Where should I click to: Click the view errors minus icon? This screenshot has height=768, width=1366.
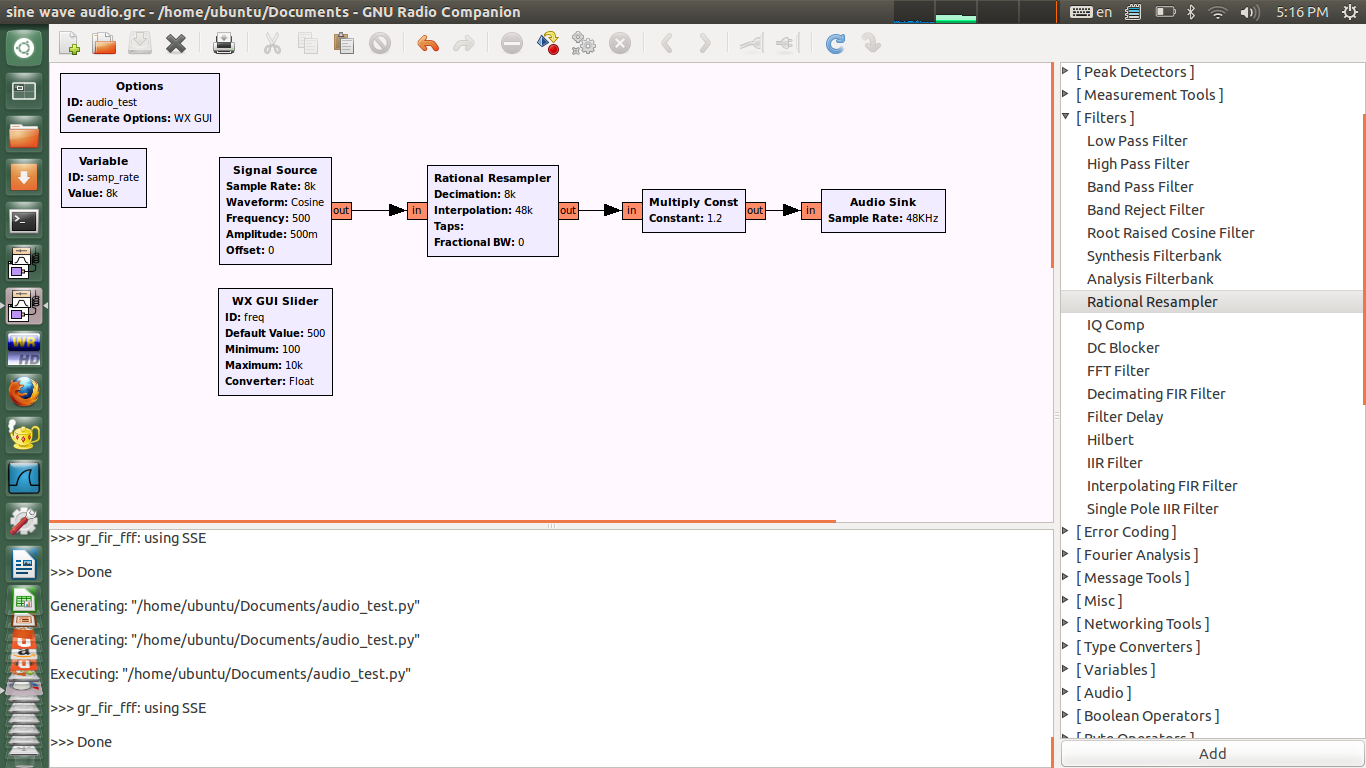[512, 44]
